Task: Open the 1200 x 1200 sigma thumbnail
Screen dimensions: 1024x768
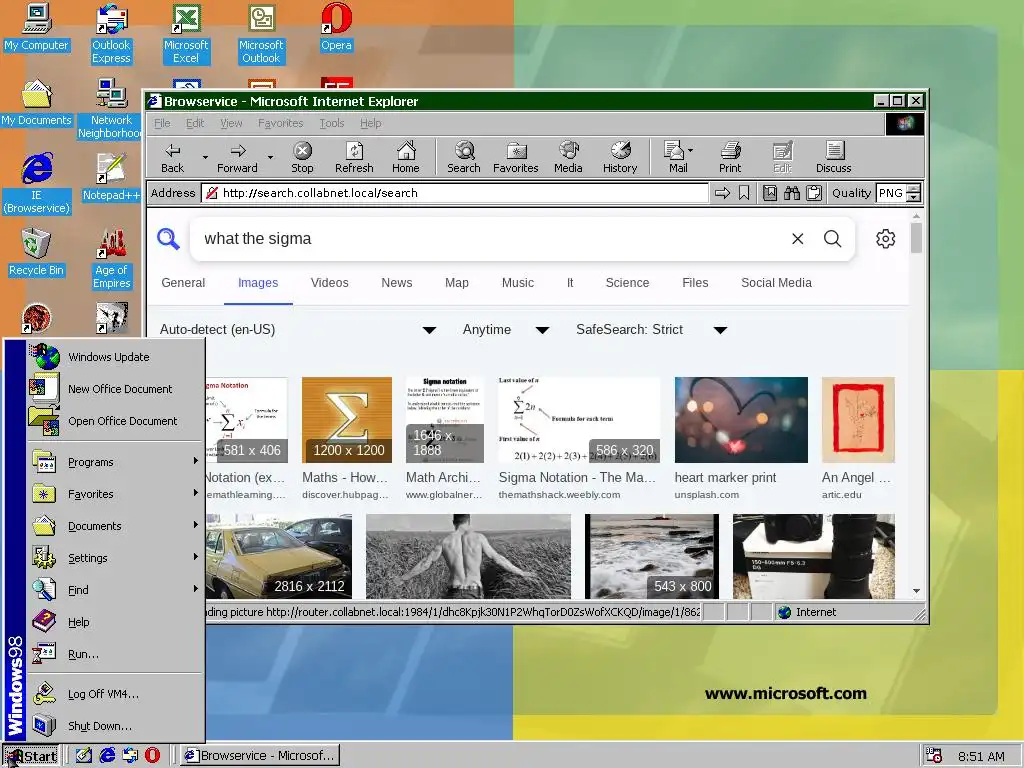Action: (x=347, y=420)
